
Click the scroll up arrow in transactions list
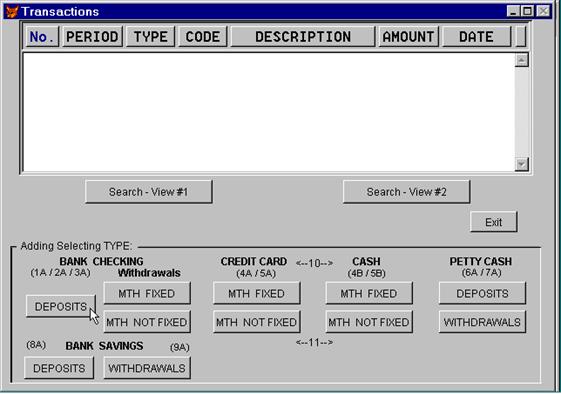521,60
